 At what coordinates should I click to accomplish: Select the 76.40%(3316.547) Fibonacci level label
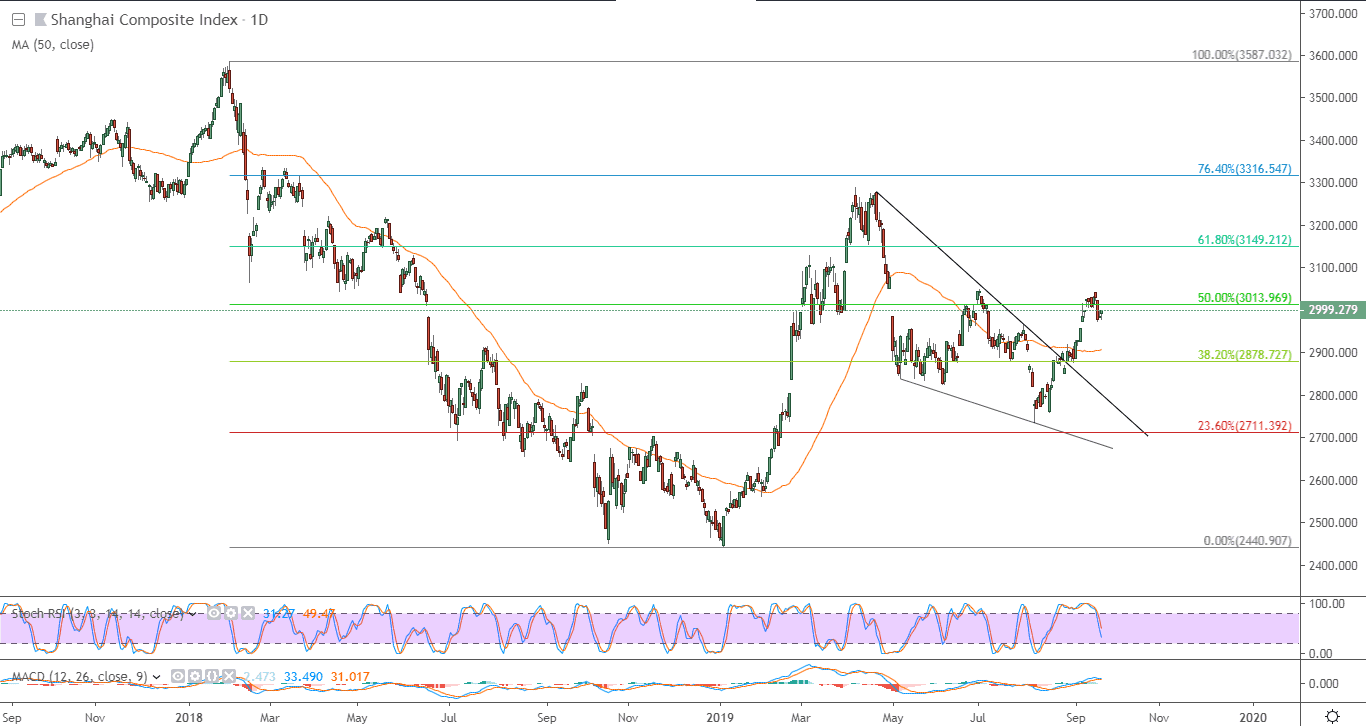pos(1245,169)
